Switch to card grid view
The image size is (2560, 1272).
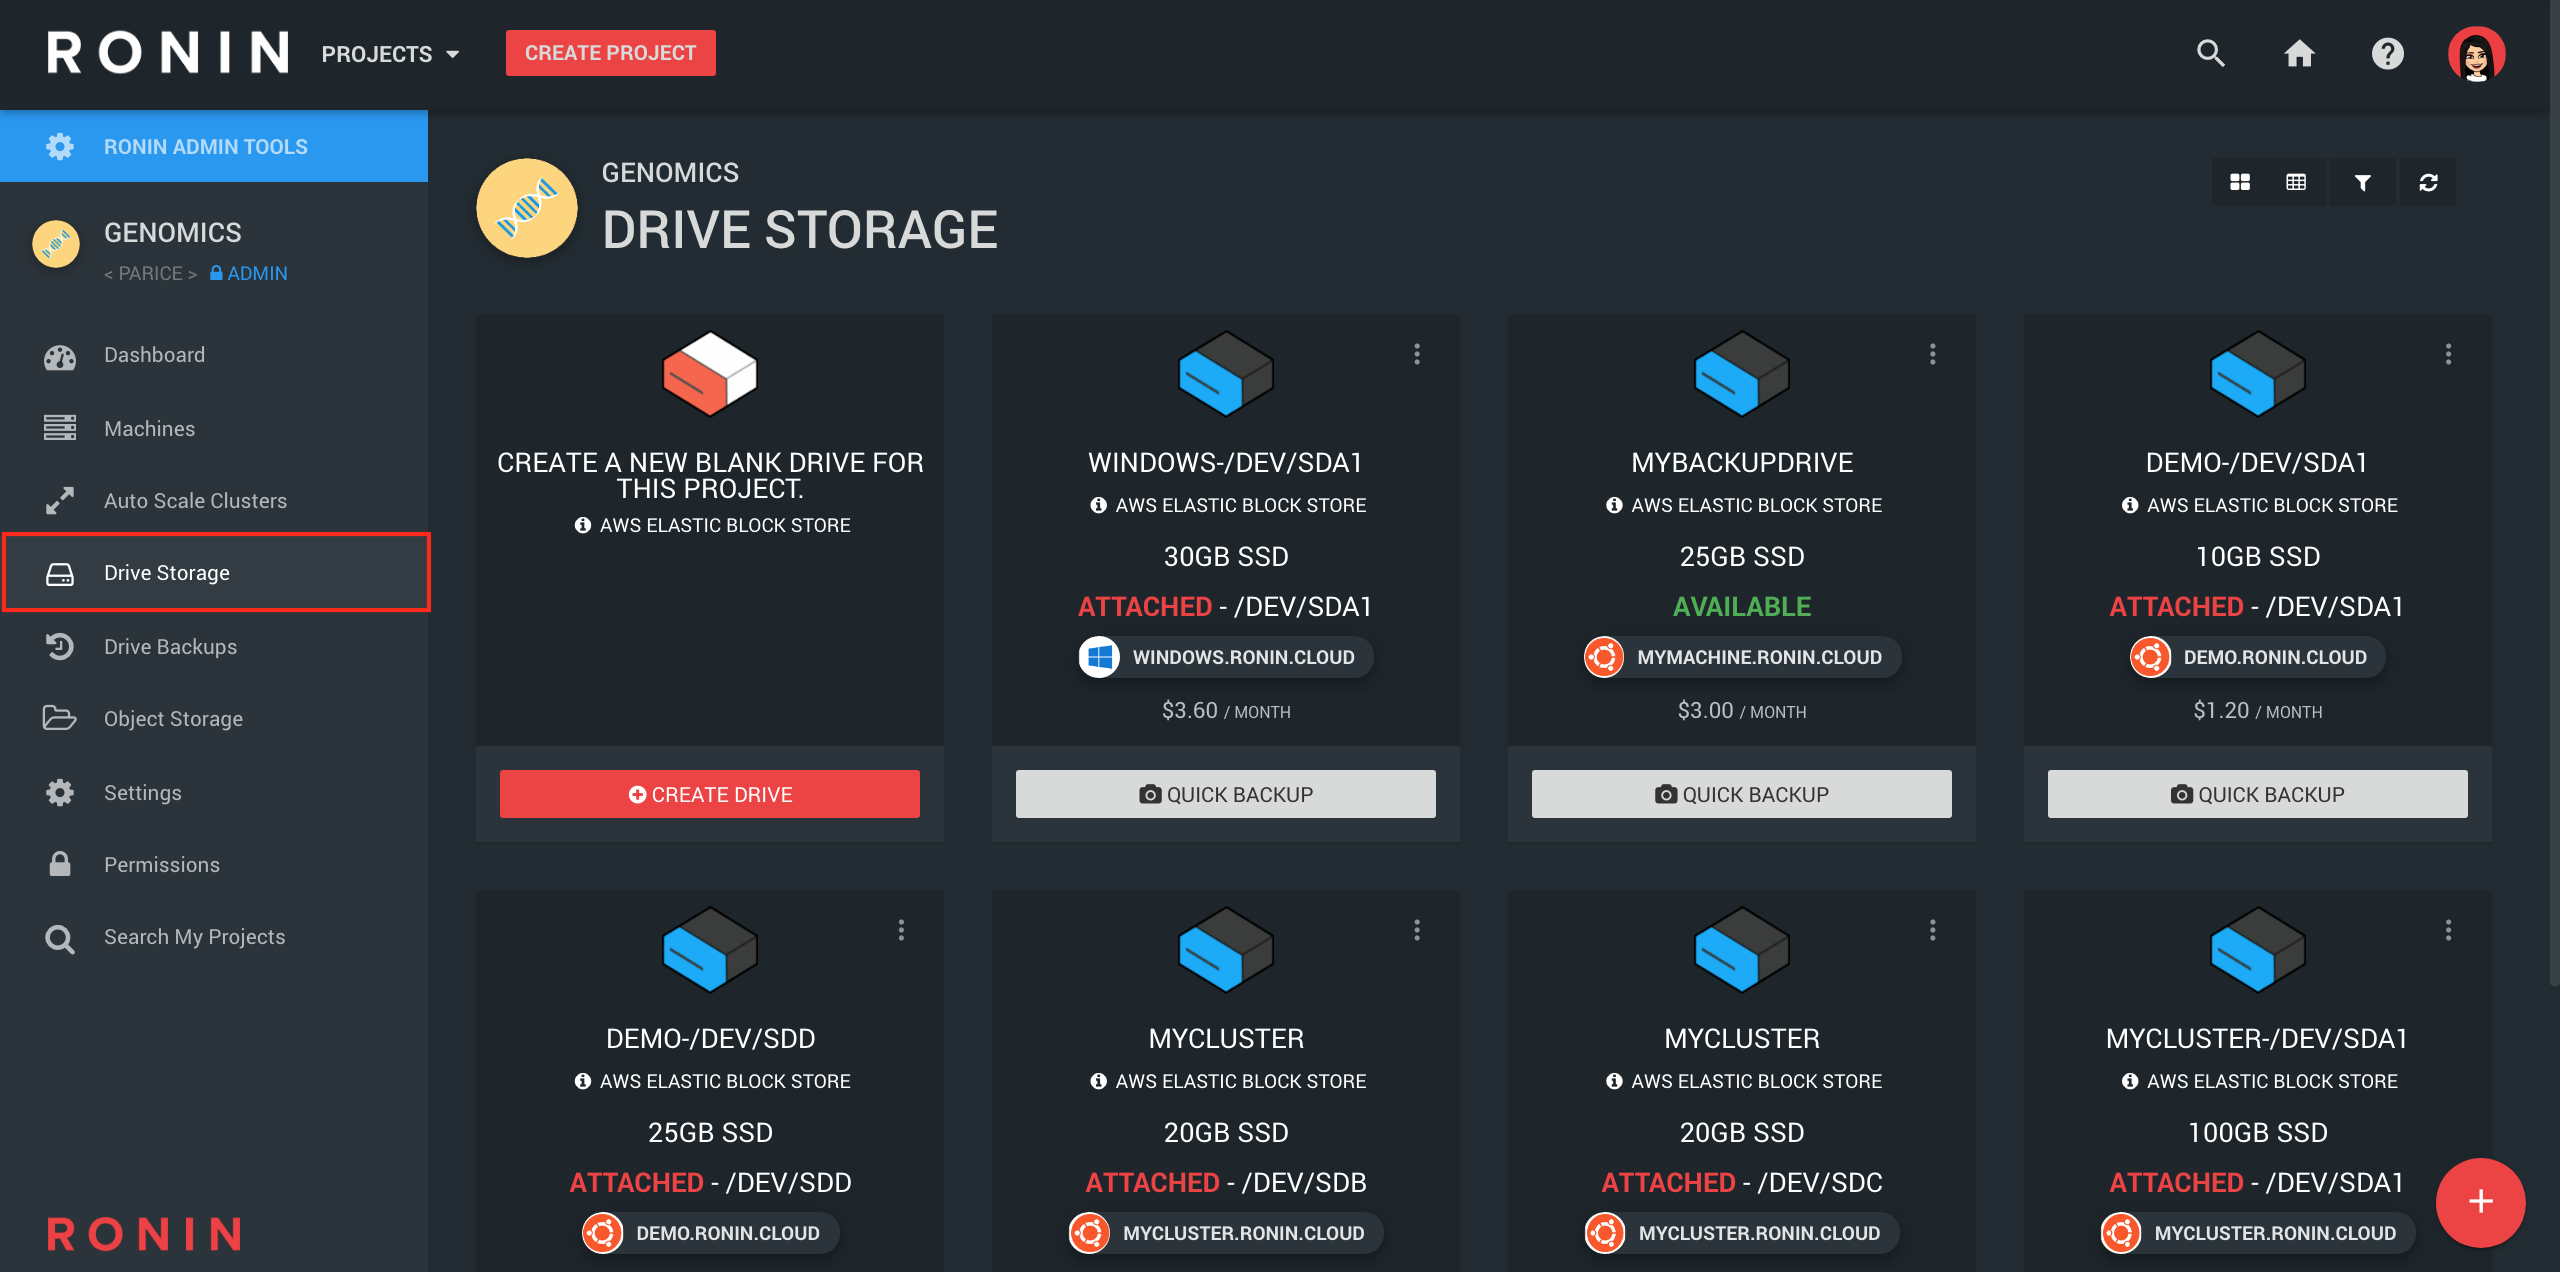pos(2240,182)
